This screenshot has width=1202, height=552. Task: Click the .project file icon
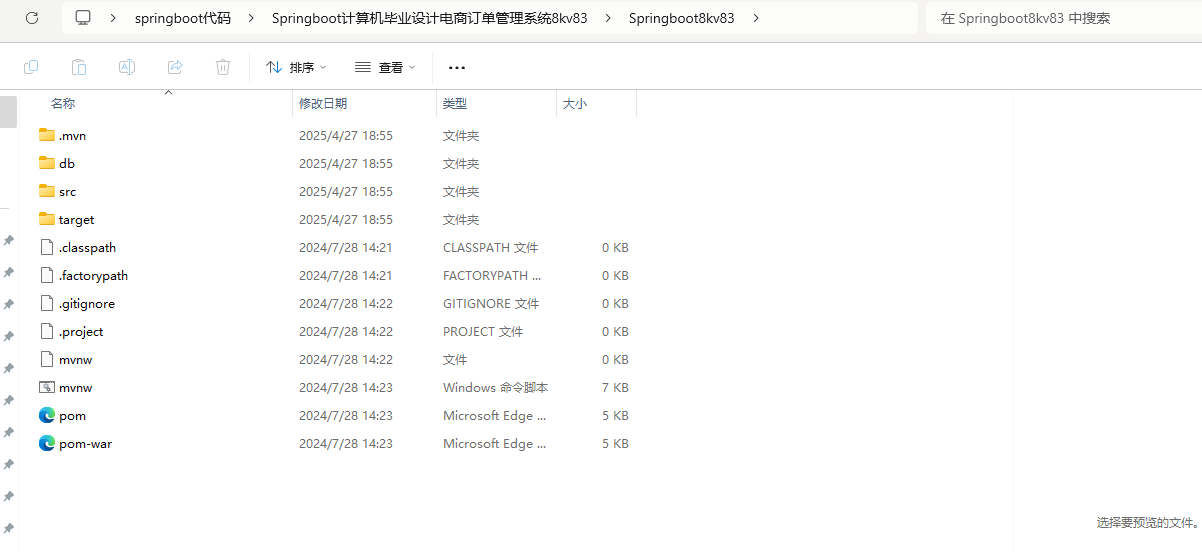[x=47, y=331]
